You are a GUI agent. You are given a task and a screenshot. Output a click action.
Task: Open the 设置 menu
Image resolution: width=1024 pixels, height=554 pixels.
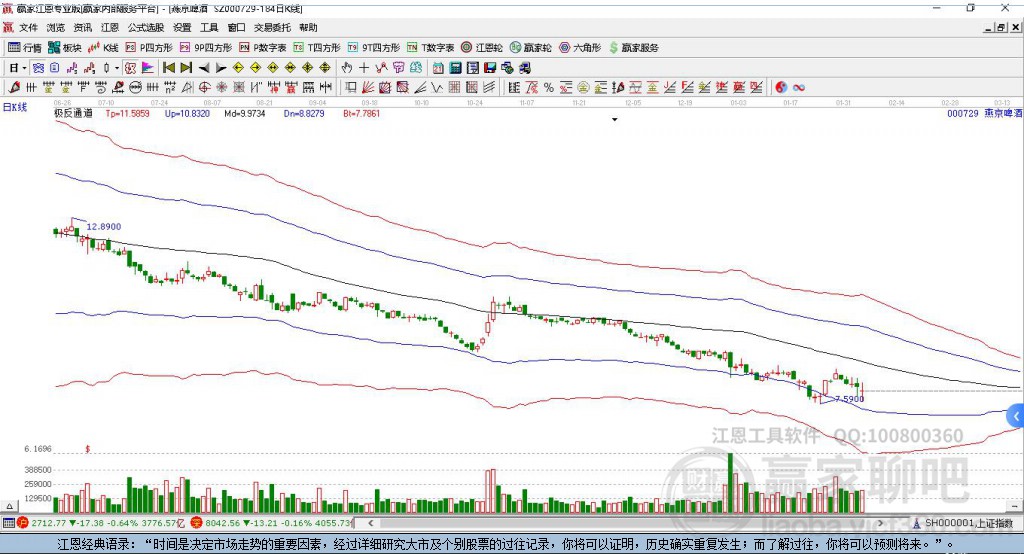(182, 27)
